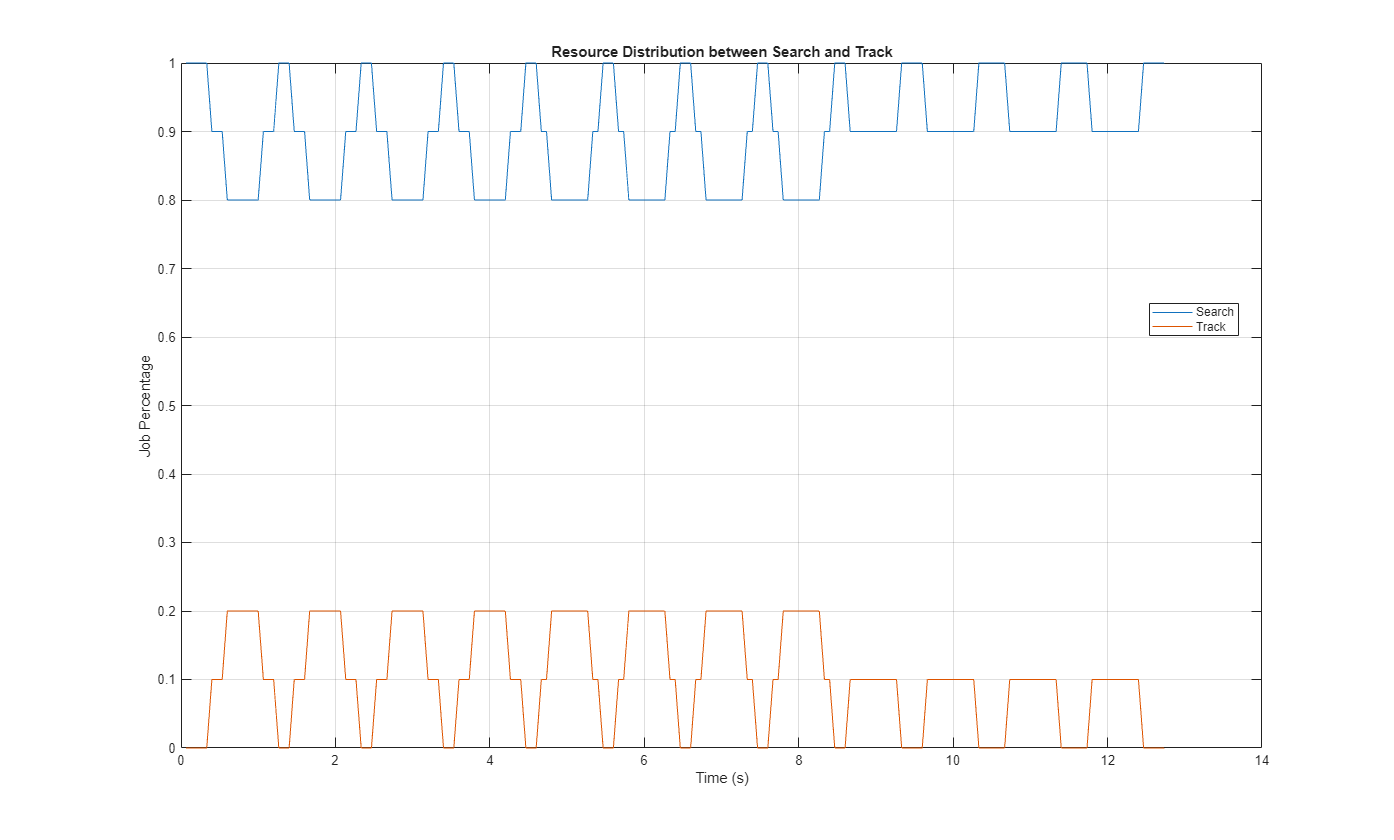Click x-axis tick label 8
The width and height of the screenshot is (1394, 840).
(798, 761)
